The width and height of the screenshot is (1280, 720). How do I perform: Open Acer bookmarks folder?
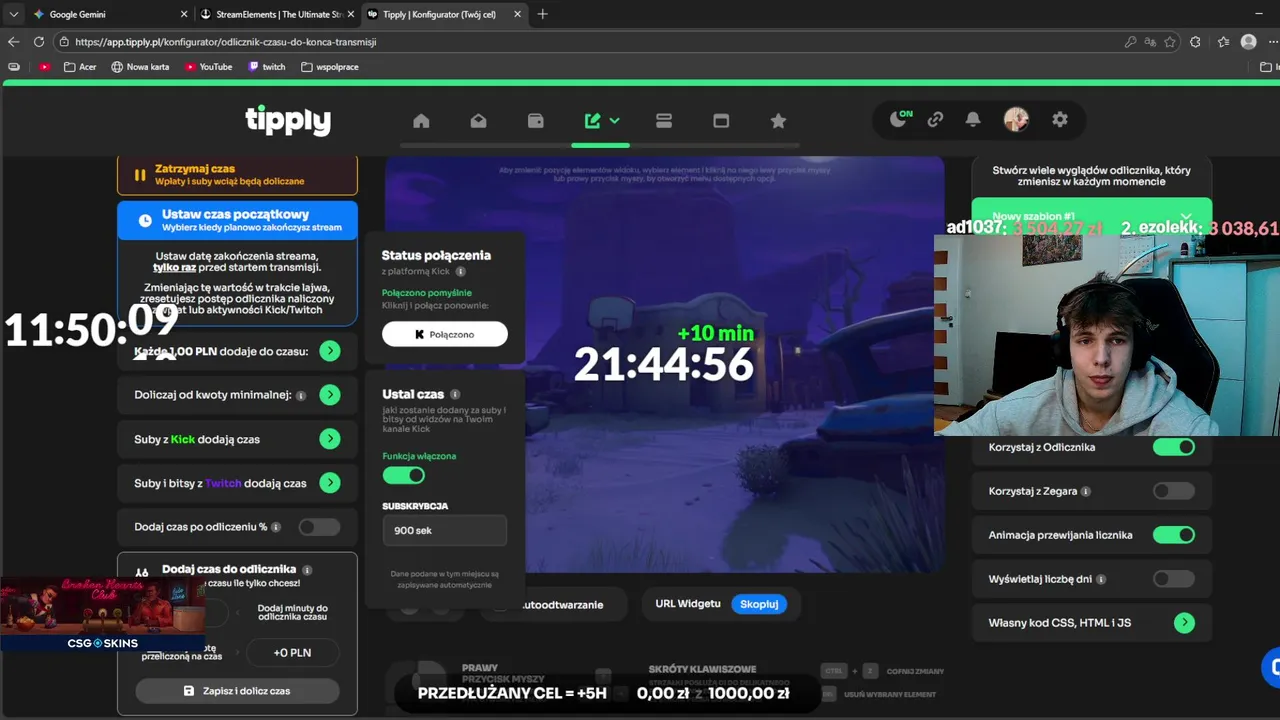pyautogui.click(x=80, y=67)
